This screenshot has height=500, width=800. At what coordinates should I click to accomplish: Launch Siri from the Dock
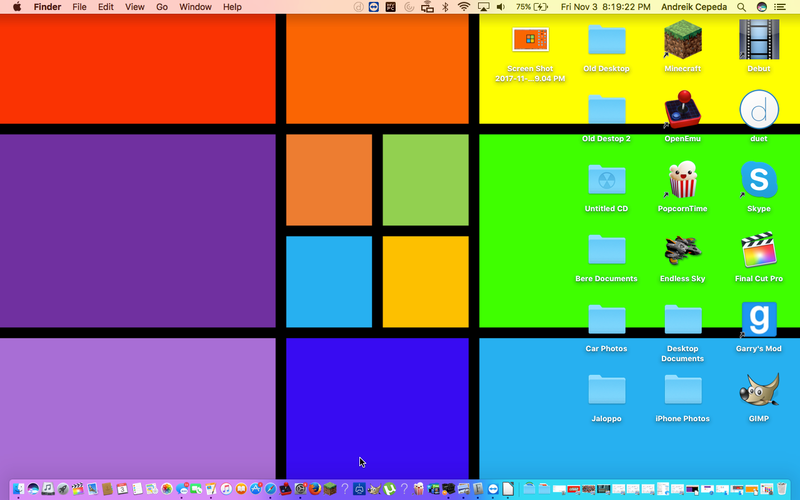[33, 489]
